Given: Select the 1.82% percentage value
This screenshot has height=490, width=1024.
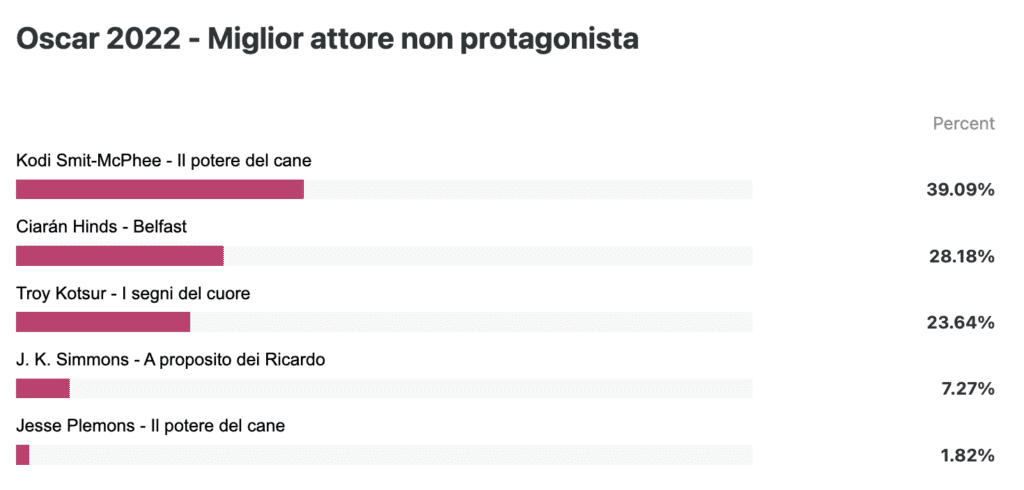Looking at the screenshot, I should (x=967, y=455).
